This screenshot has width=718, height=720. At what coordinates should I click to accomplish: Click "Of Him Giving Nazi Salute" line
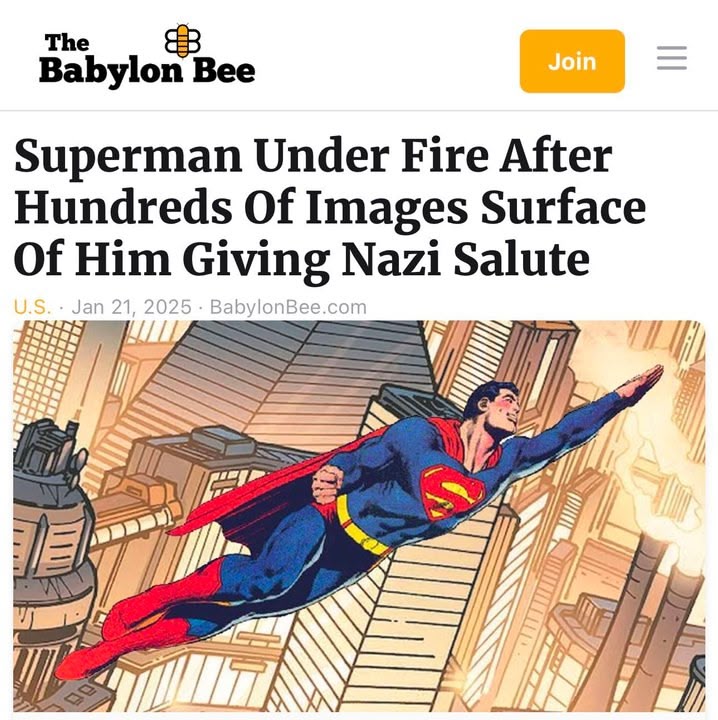pos(302,260)
